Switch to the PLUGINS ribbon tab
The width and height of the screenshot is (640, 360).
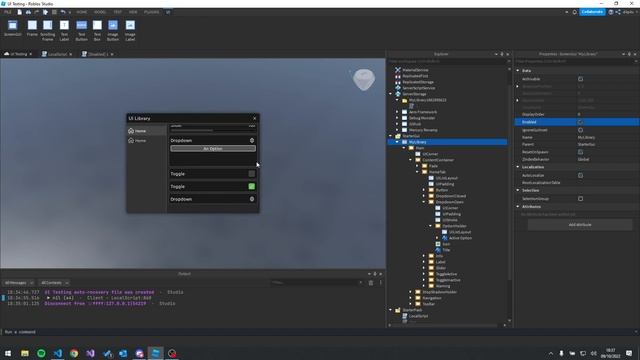coord(151,12)
